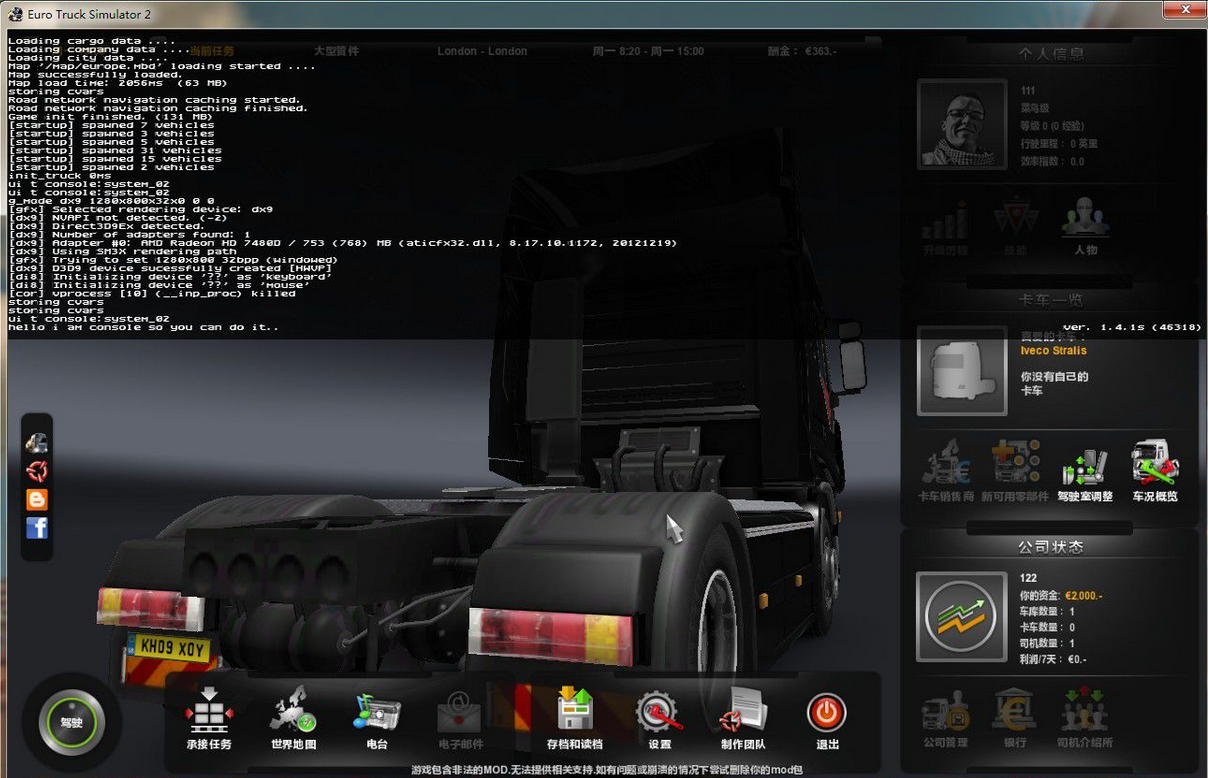The width and height of the screenshot is (1208, 778).
Task: Click console line 'Road network navigation caching finished.'
Action: [157, 108]
